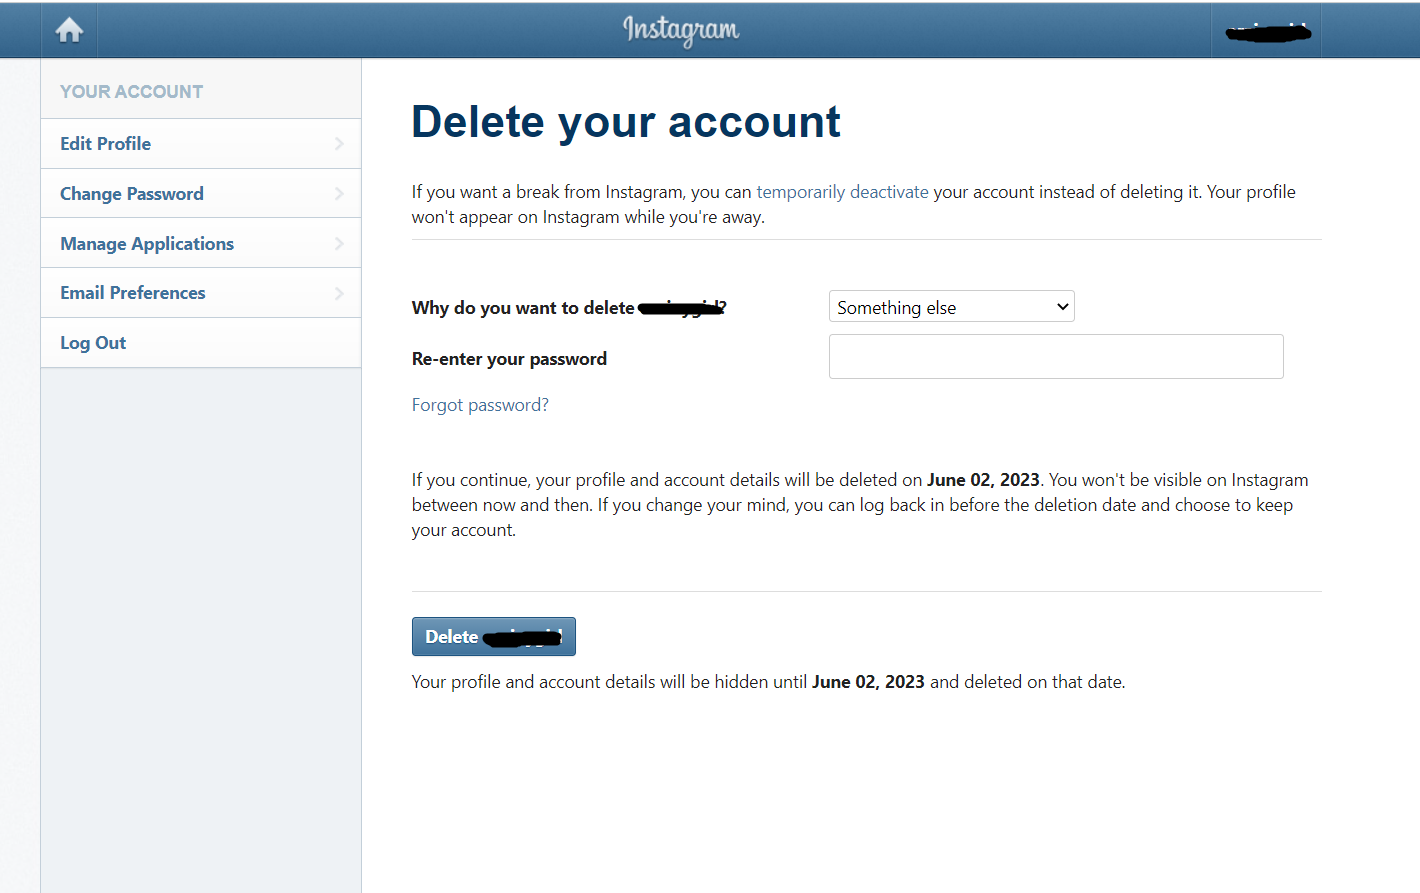Go to Change Password settings

pyautogui.click(x=132, y=194)
